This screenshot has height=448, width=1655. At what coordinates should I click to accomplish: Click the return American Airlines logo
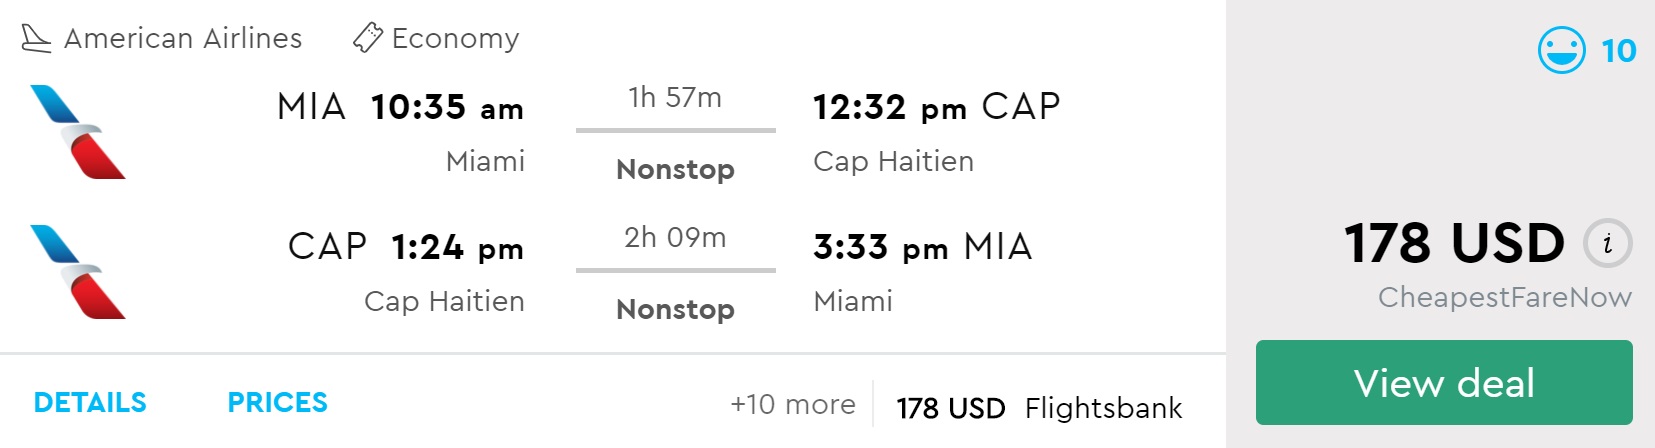click(x=78, y=272)
